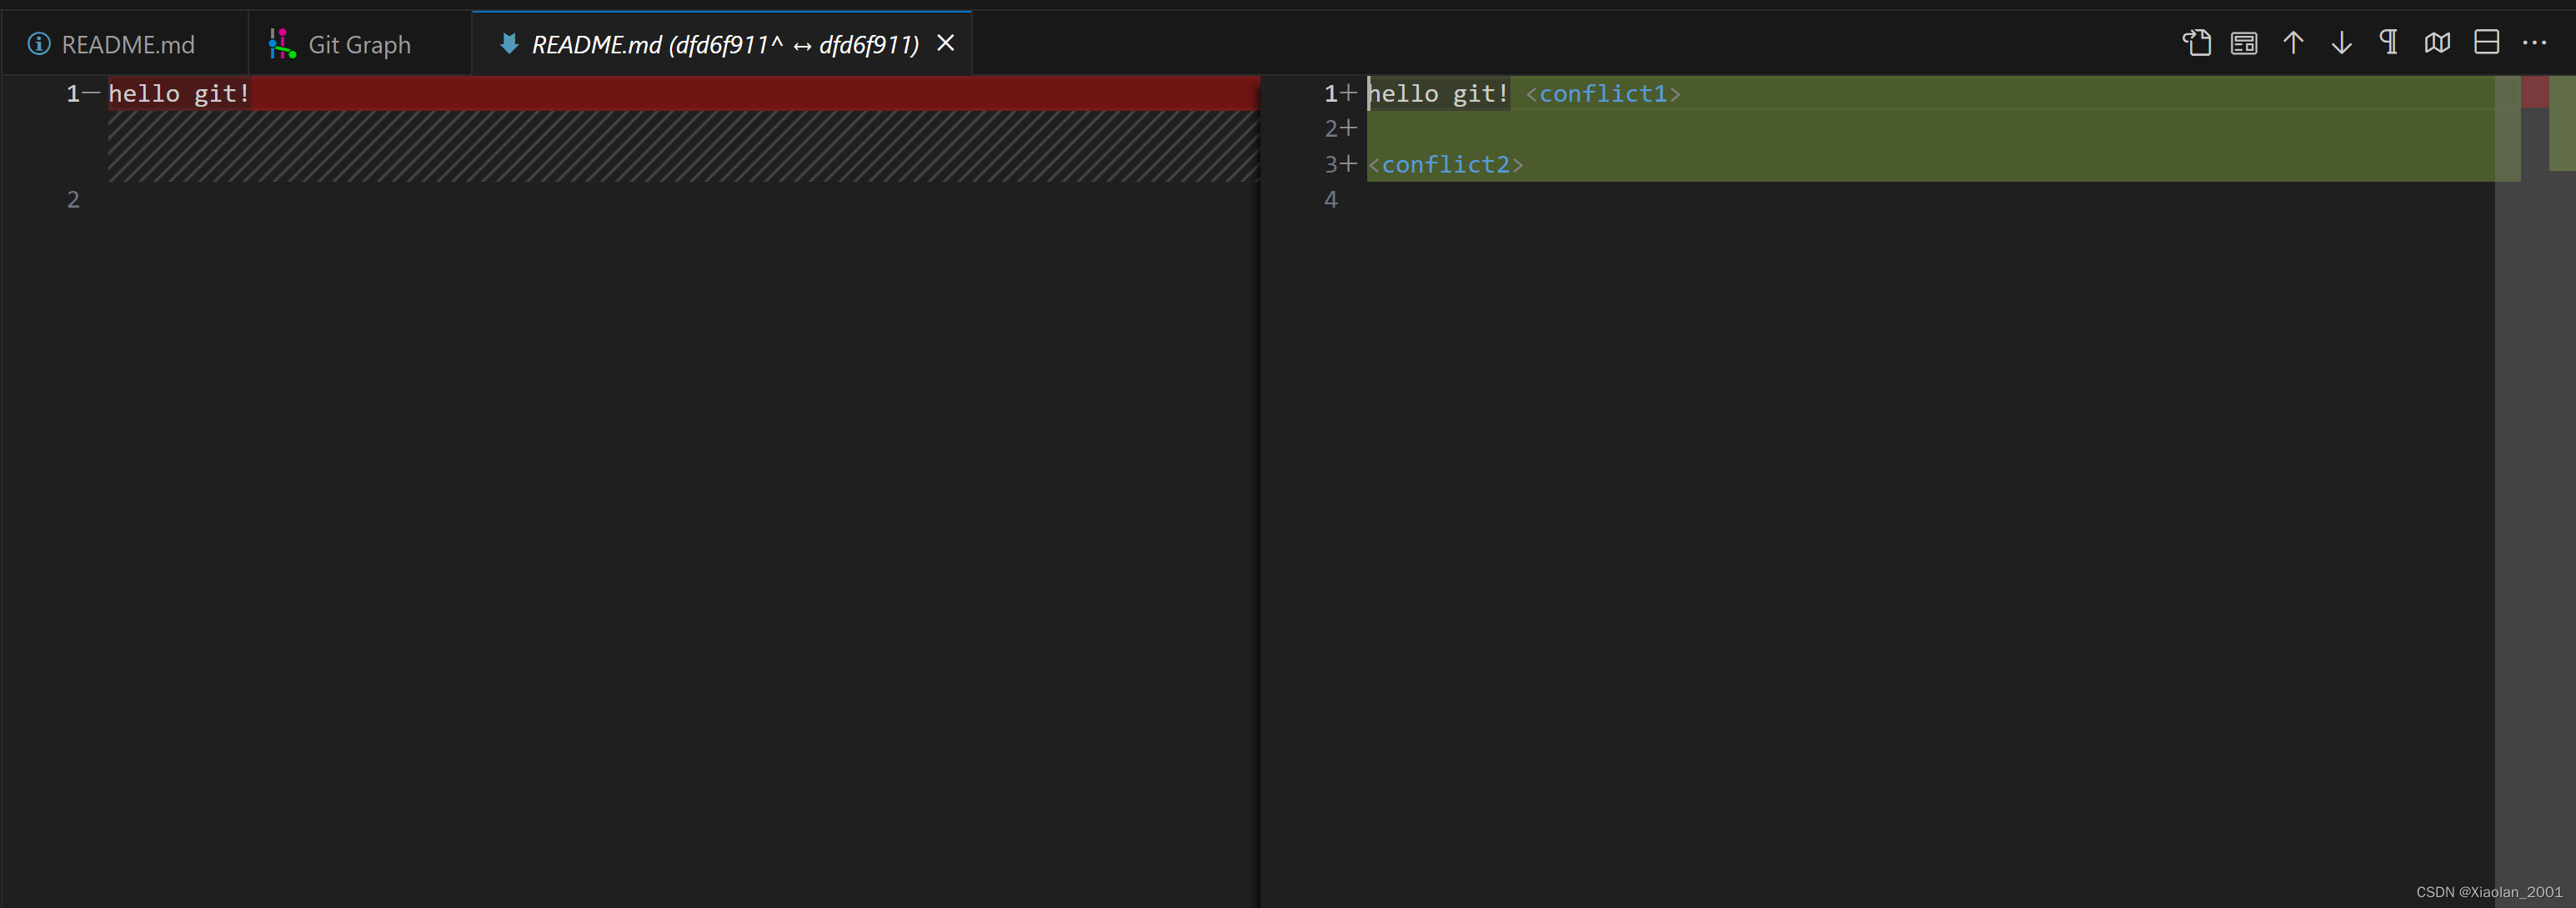
Task: Toggle whitespace trimming pilcrow icon
Action: [2389, 43]
